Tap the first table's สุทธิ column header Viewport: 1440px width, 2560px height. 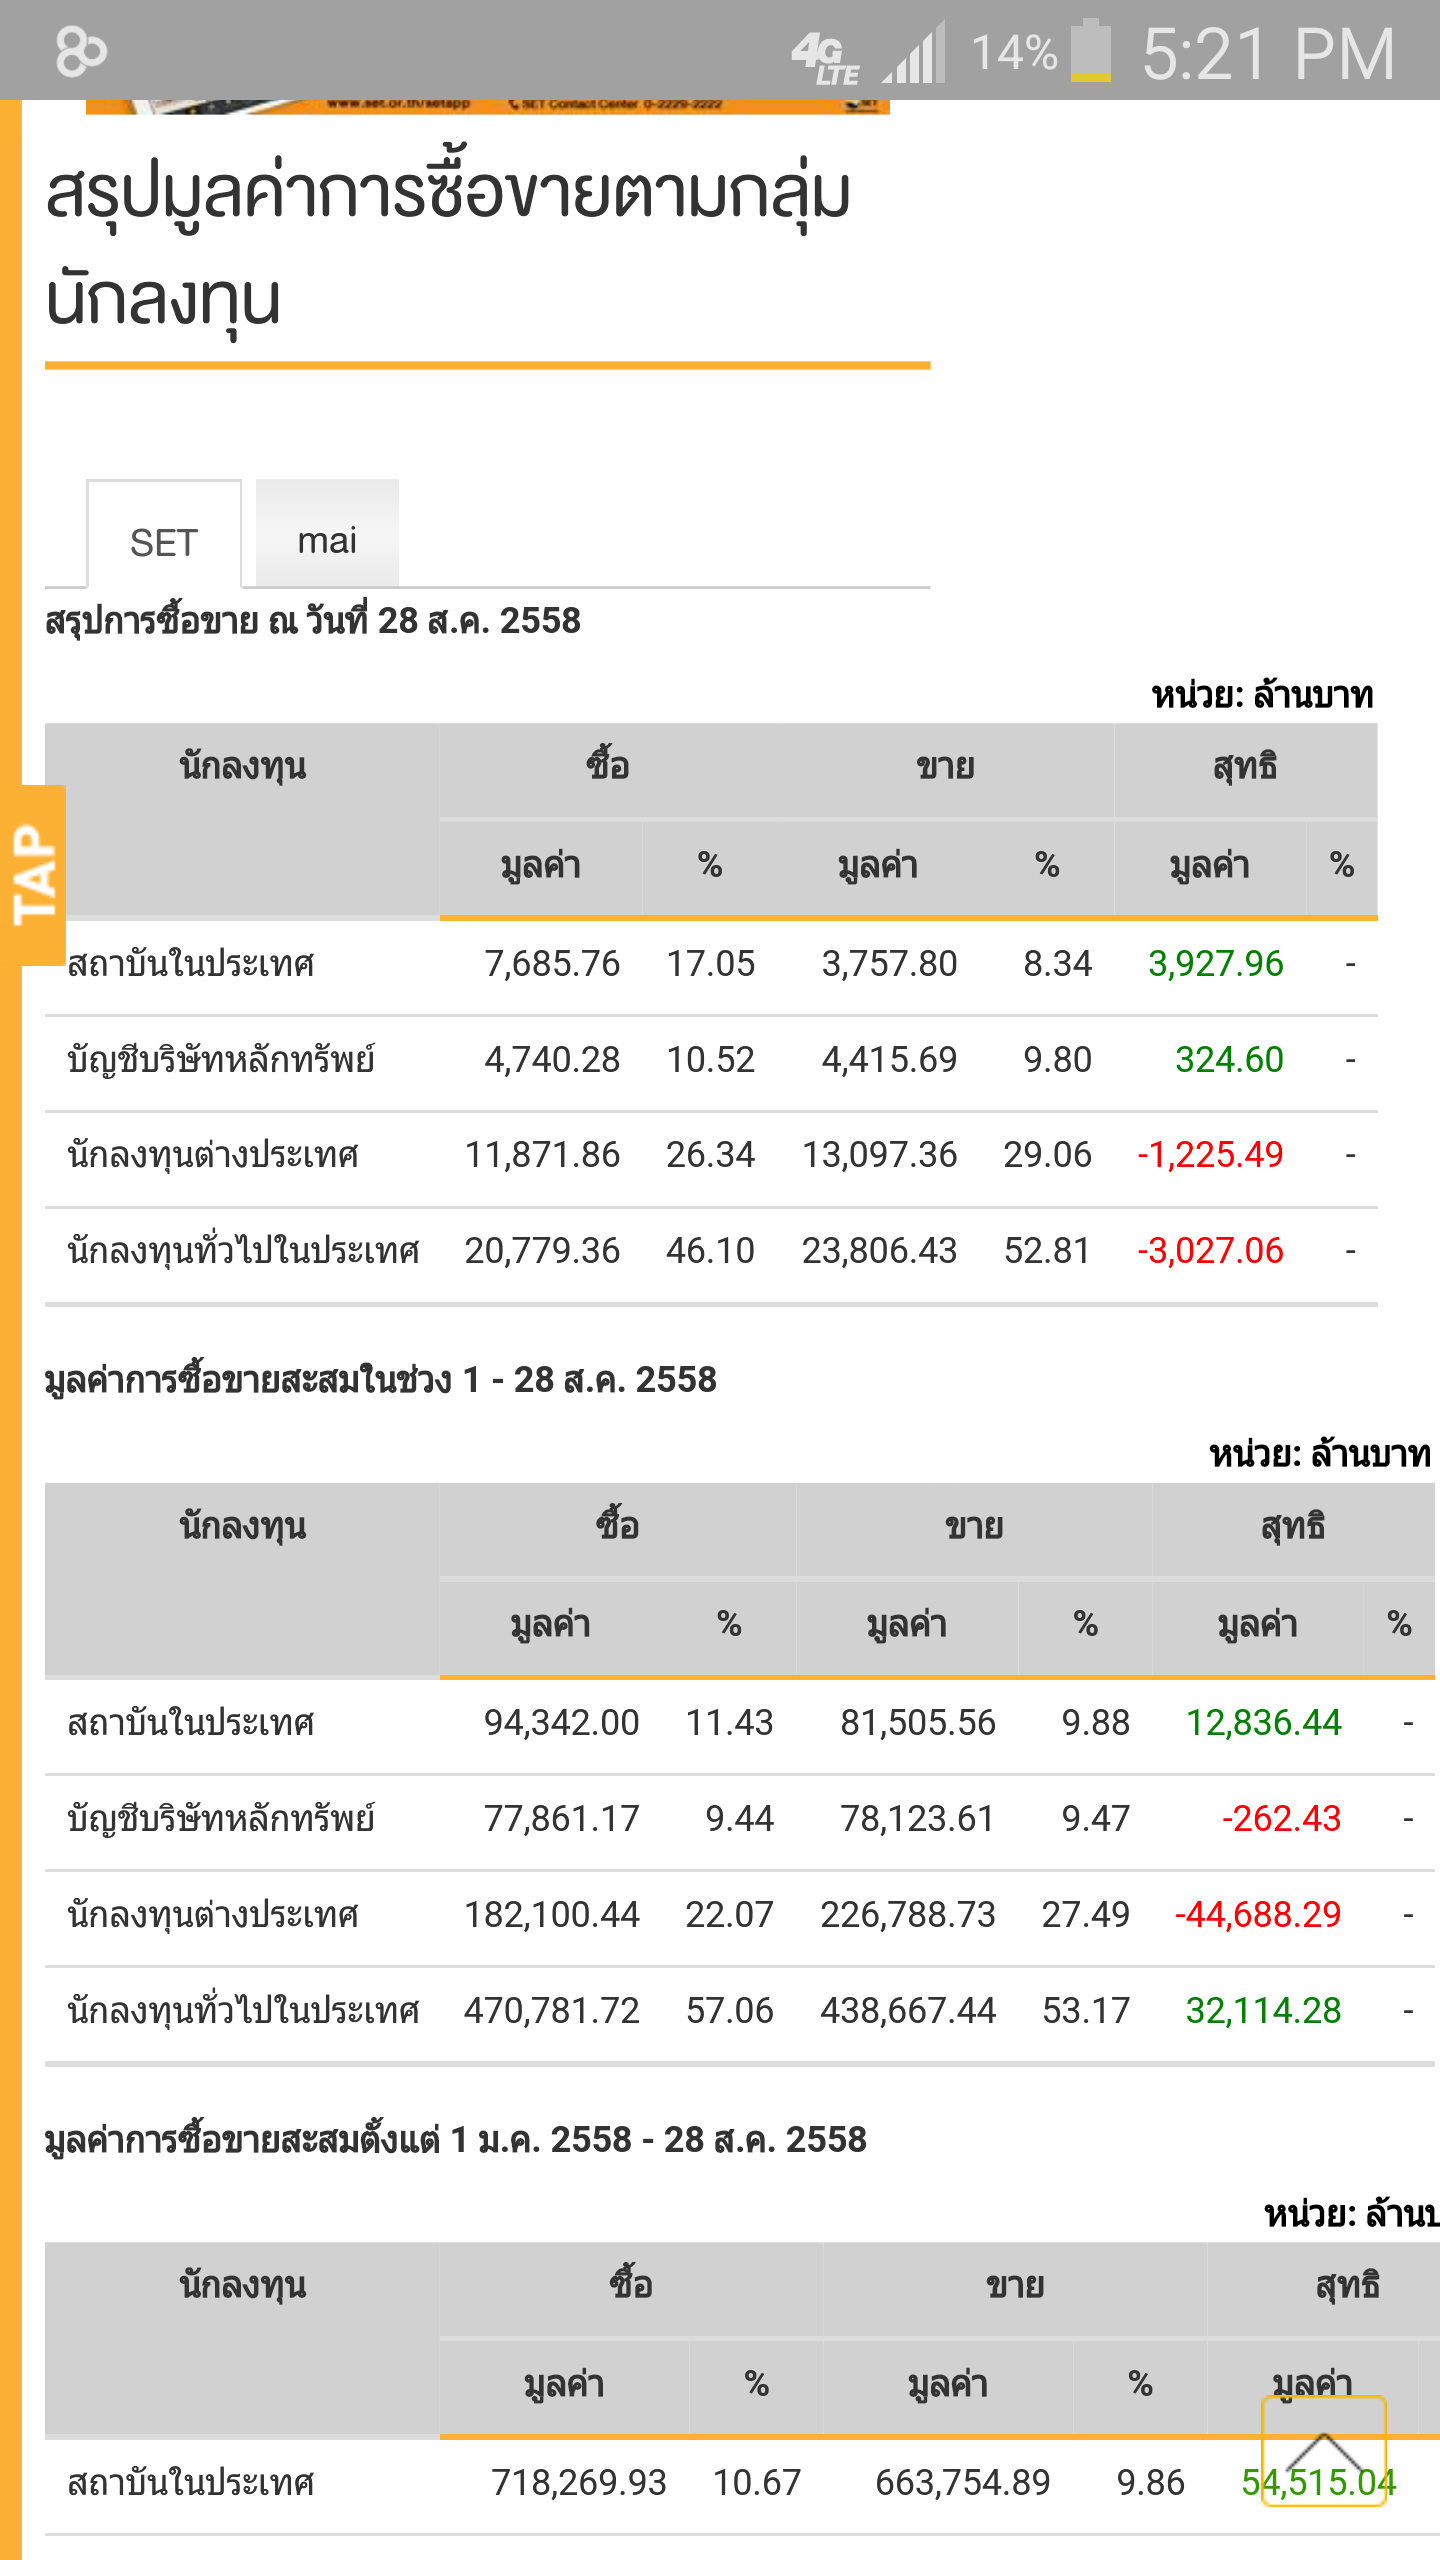click(x=1245, y=766)
